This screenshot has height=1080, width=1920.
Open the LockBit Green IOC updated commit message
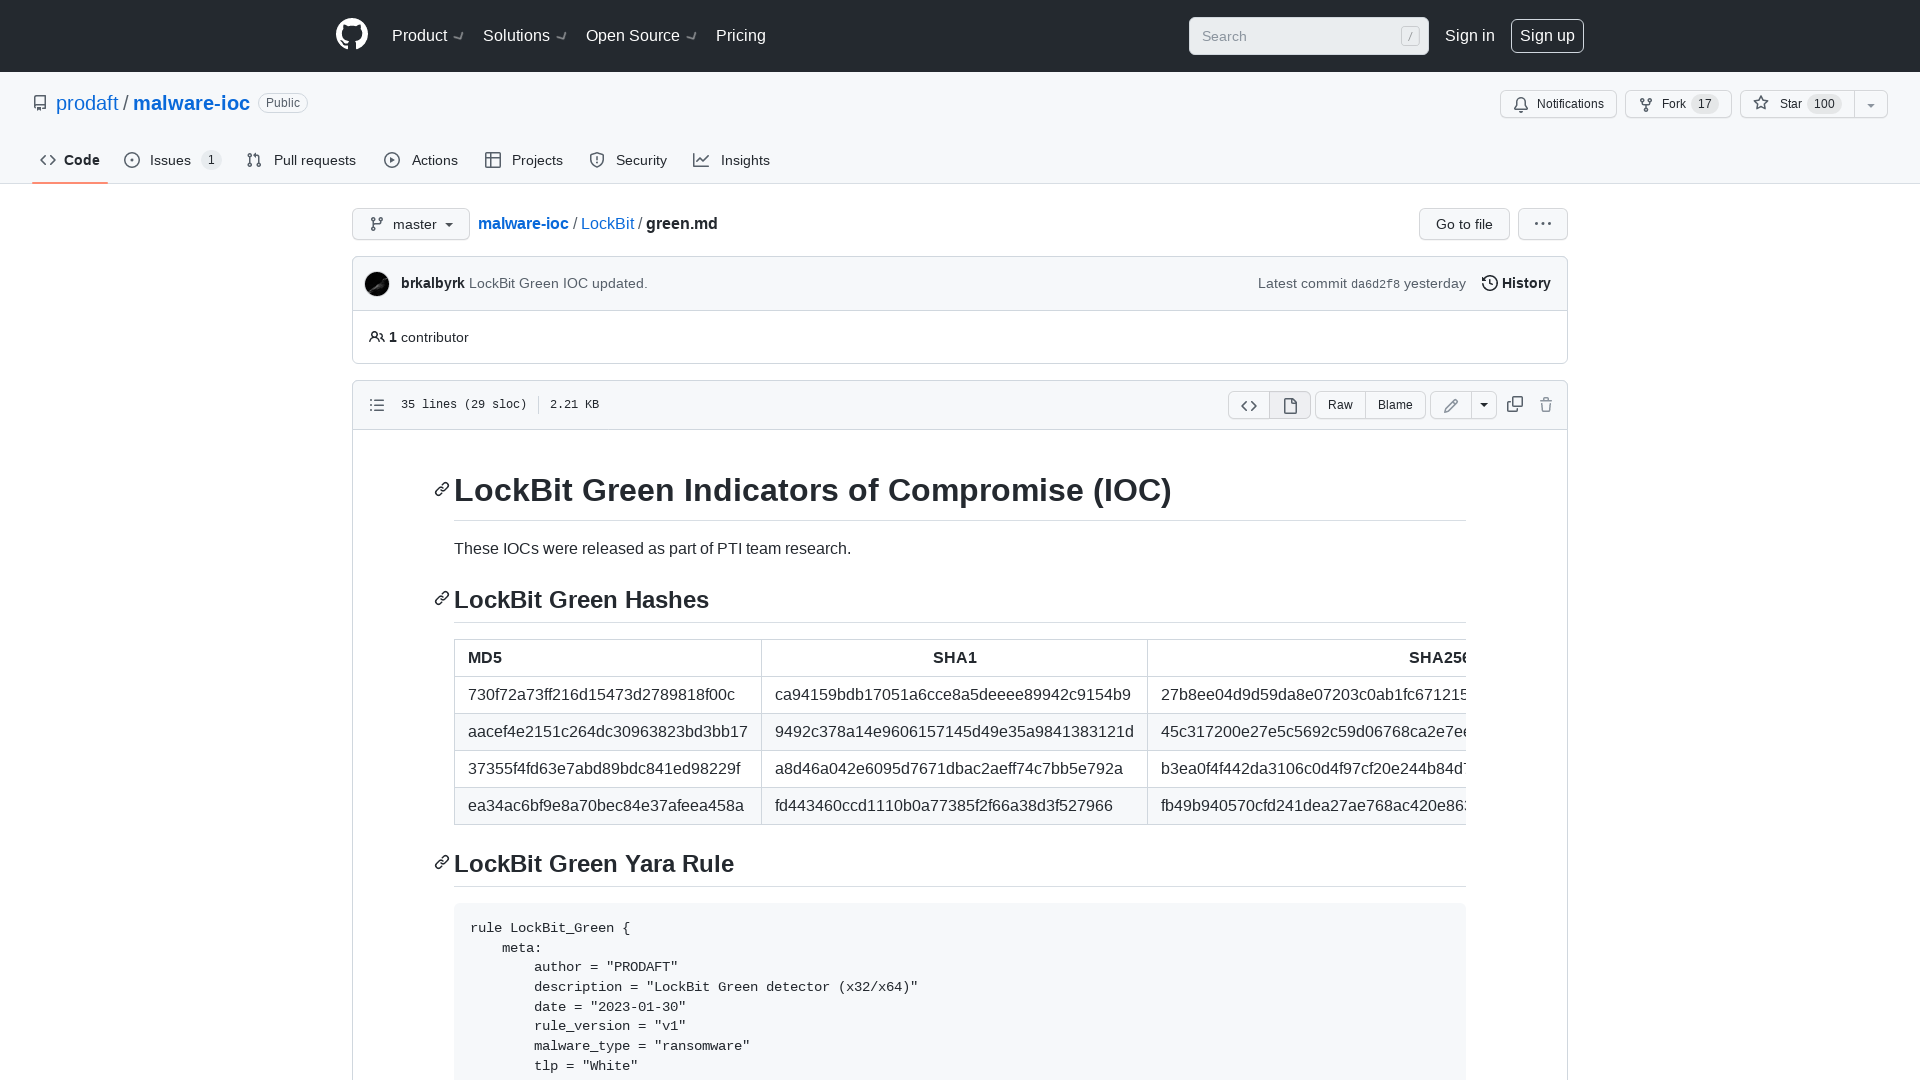(558, 283)
